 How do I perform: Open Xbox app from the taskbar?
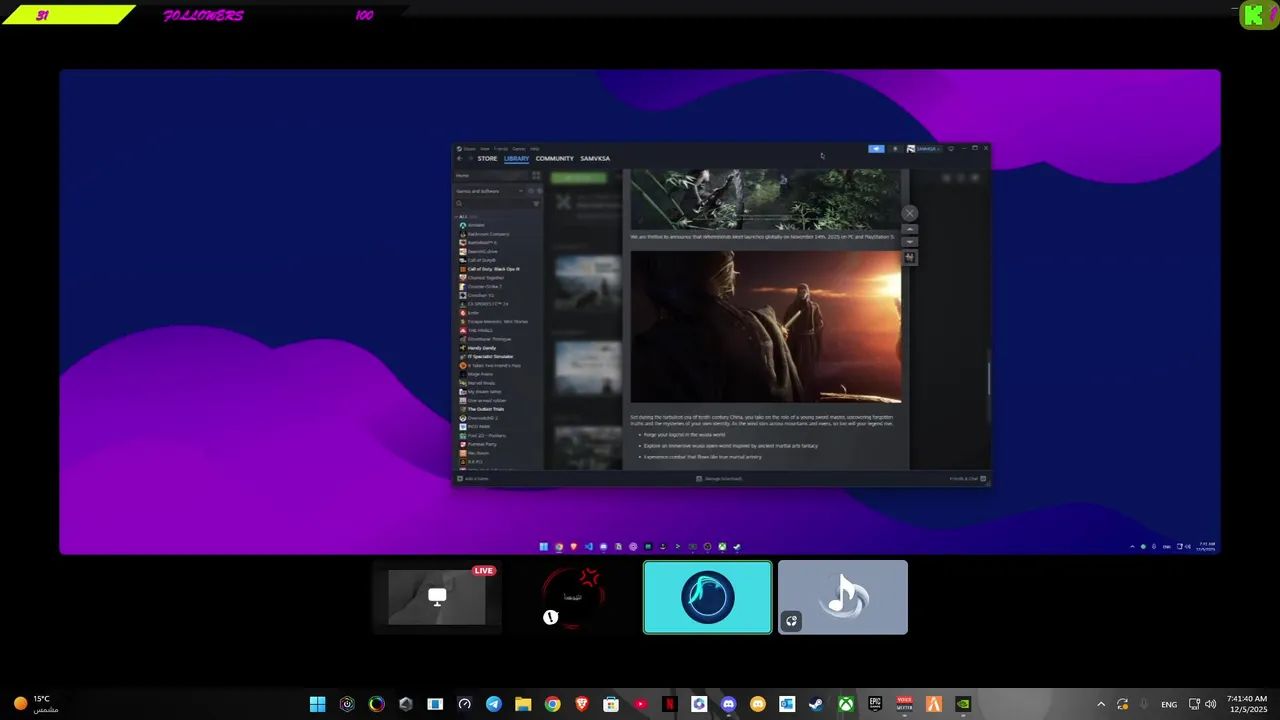pyautogui.click(x=846, y=704)
